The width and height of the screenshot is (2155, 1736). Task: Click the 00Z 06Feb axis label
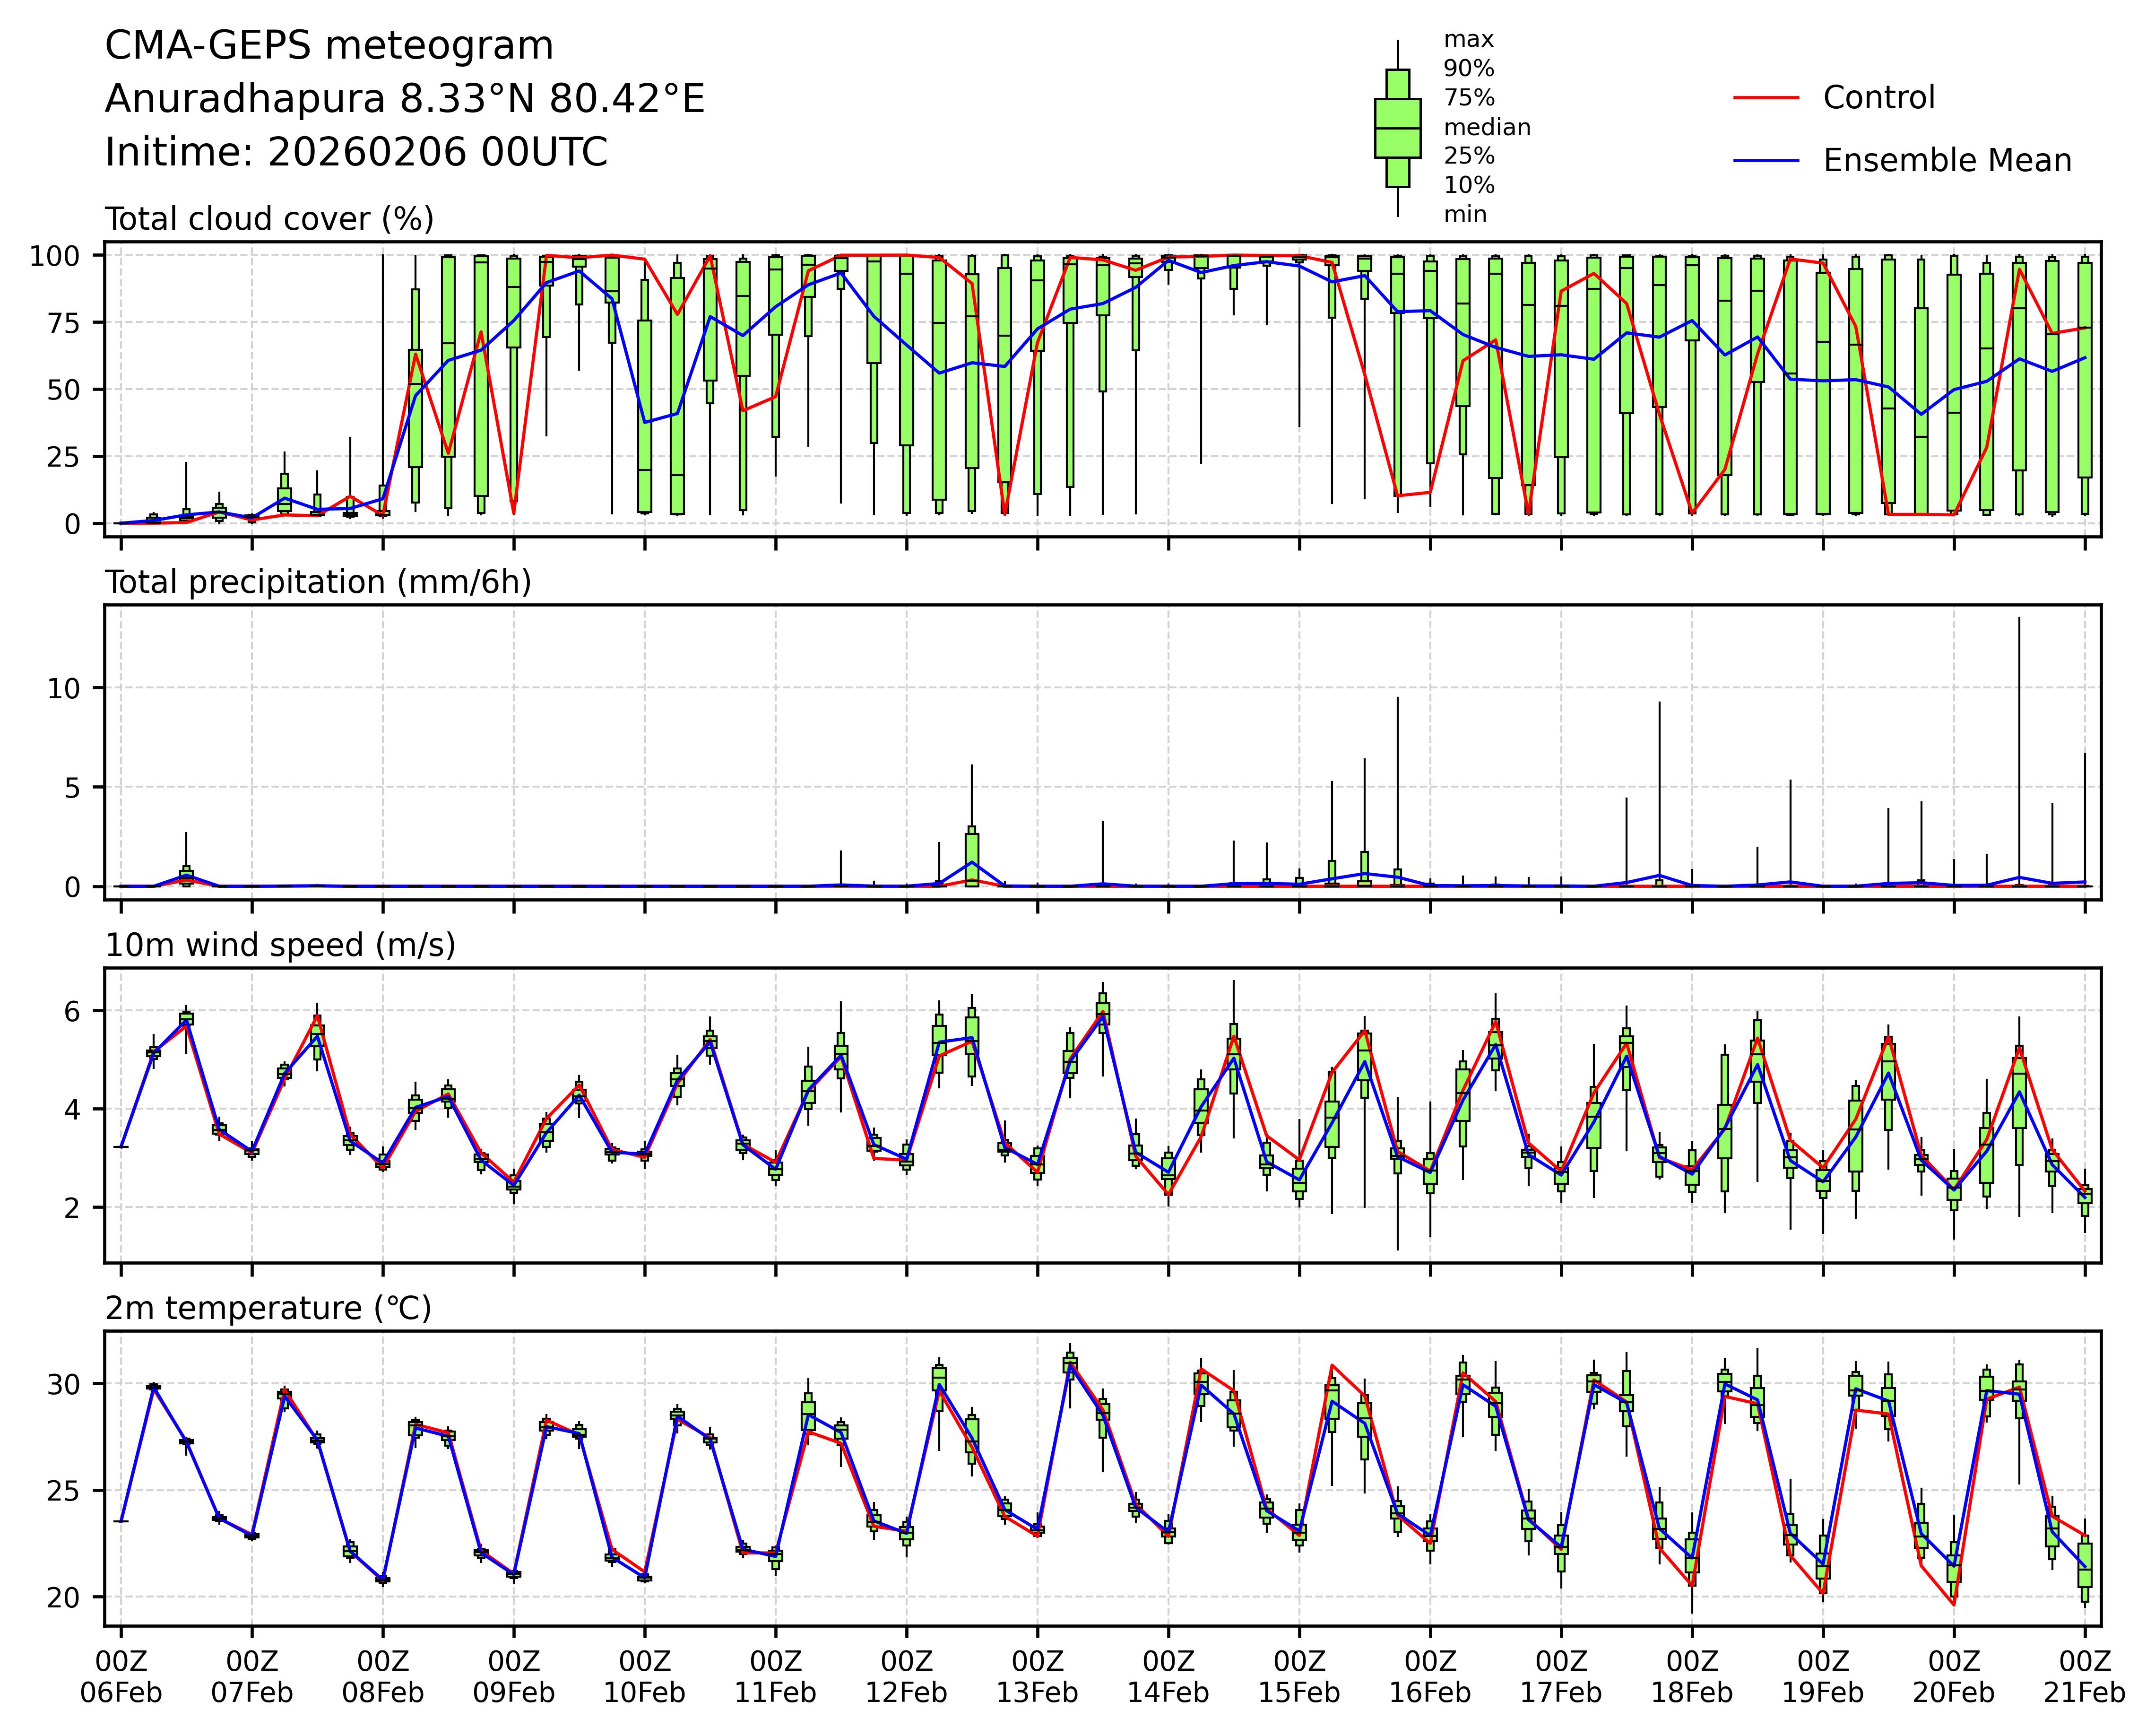point(121,1677)
